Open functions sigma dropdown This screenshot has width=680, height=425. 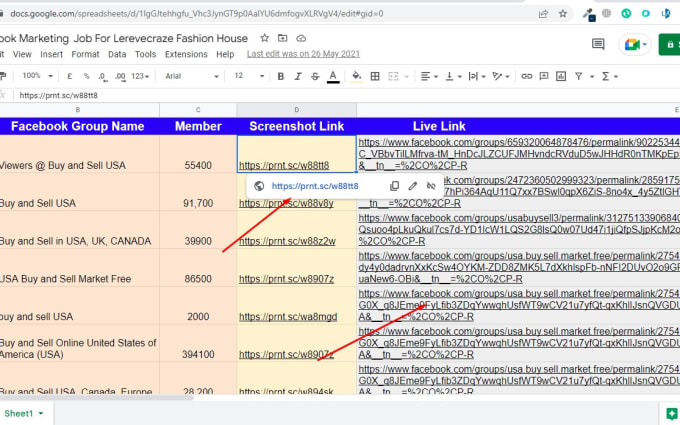609,76
